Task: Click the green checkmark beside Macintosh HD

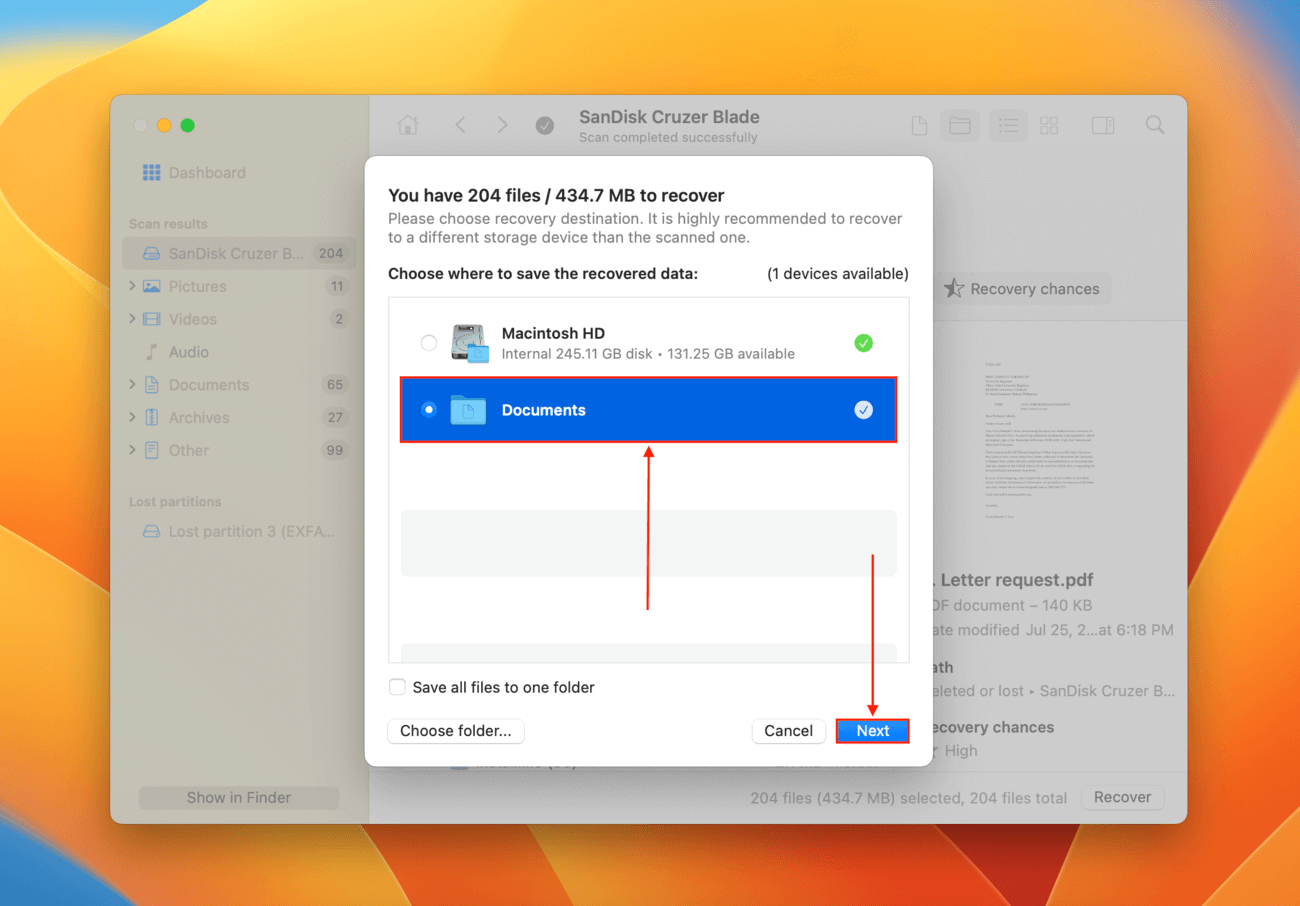Action: 864,343
